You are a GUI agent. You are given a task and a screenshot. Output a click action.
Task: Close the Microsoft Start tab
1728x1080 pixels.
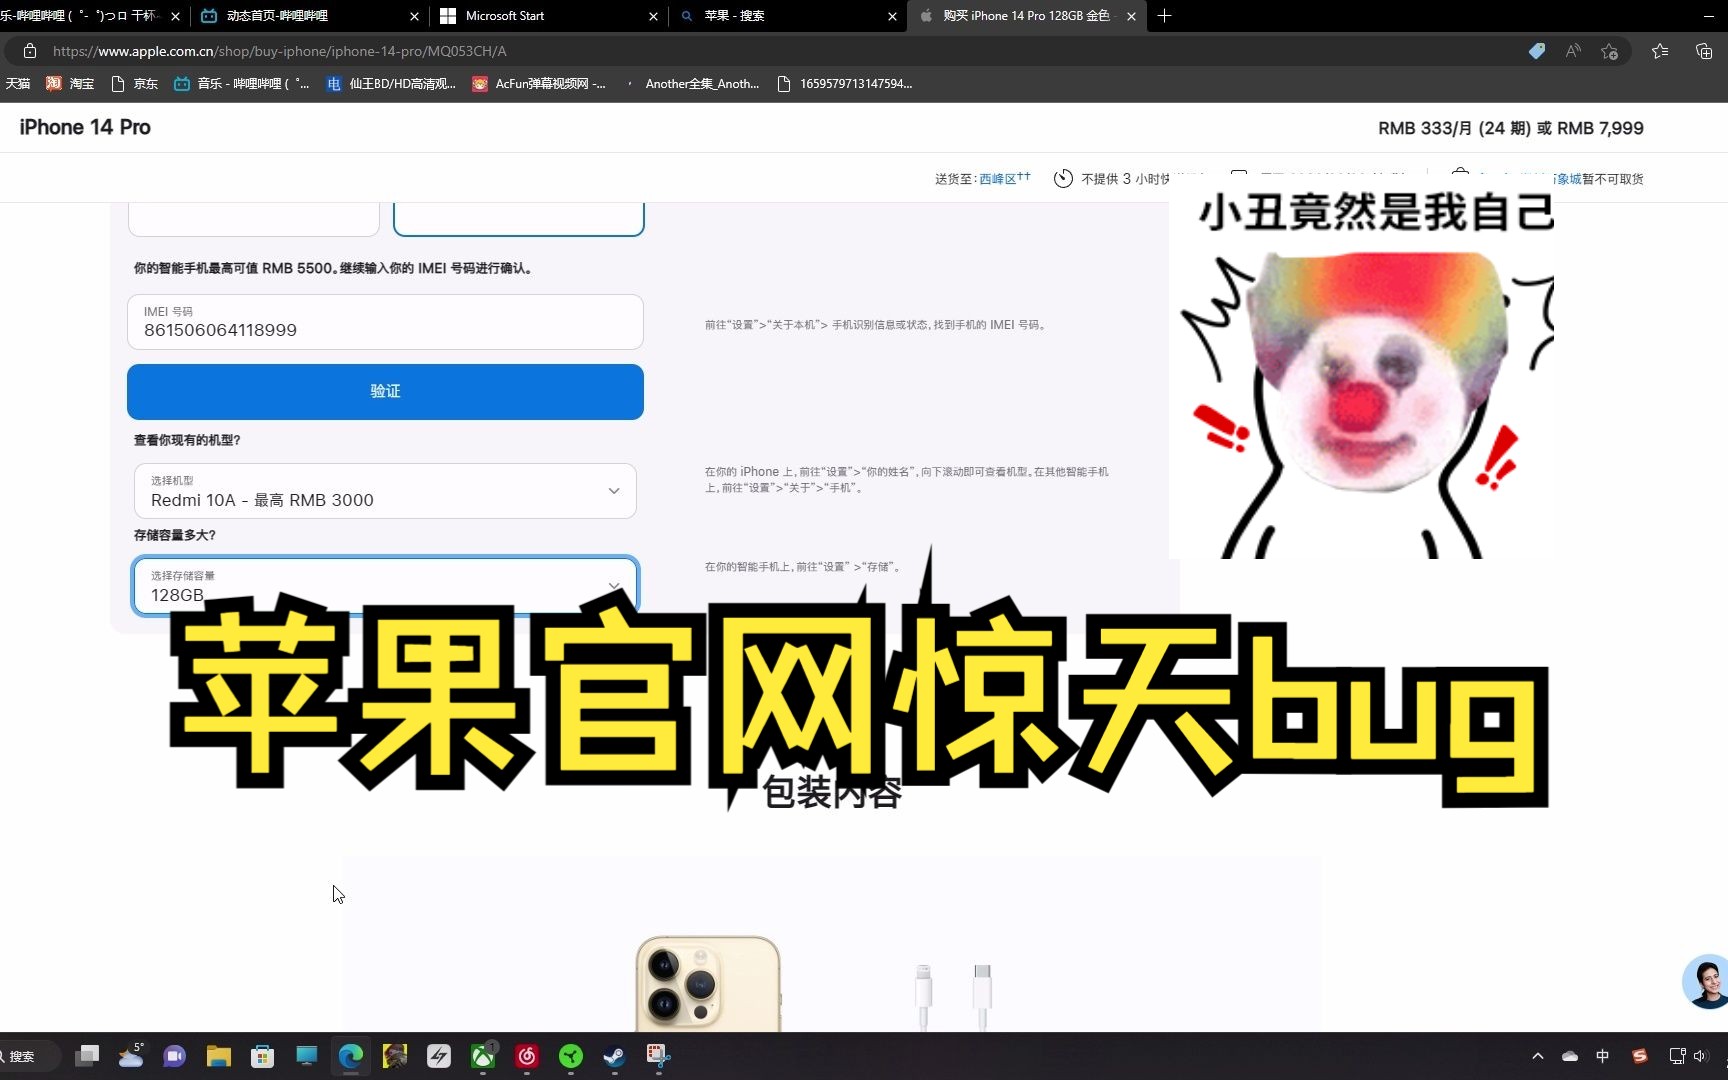click(653, 16)
